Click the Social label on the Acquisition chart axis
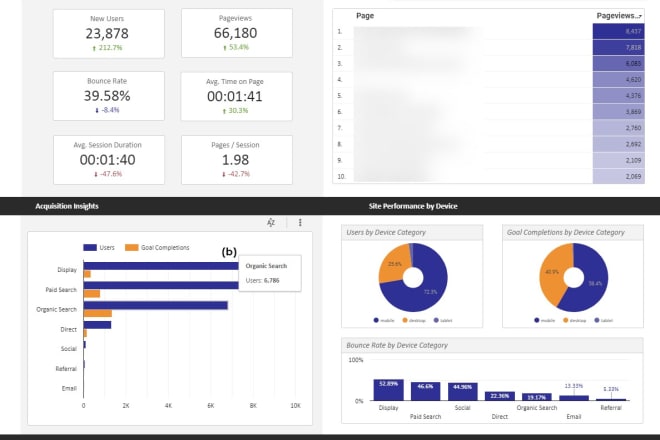 coord(69,349)
